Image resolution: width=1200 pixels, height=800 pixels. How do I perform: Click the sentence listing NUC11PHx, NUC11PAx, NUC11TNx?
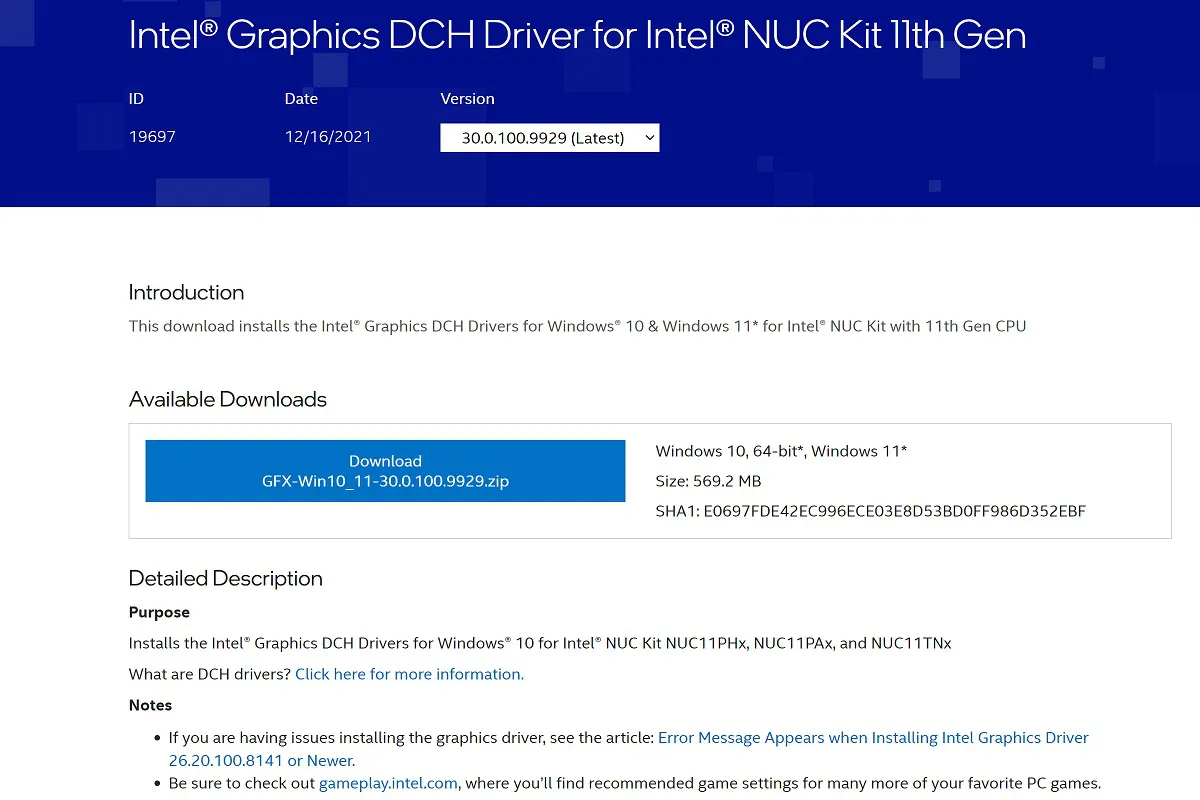[540, 643]
